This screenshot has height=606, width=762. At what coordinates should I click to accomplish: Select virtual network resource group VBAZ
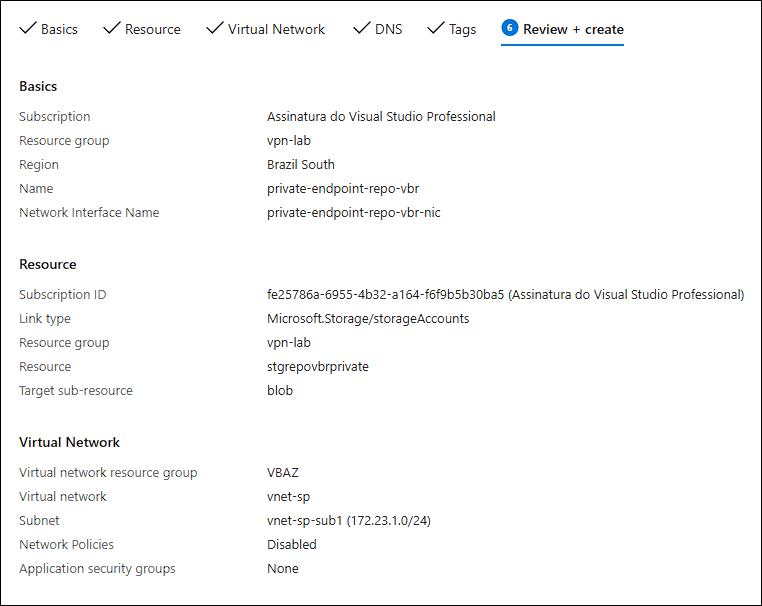pos(283,472)
